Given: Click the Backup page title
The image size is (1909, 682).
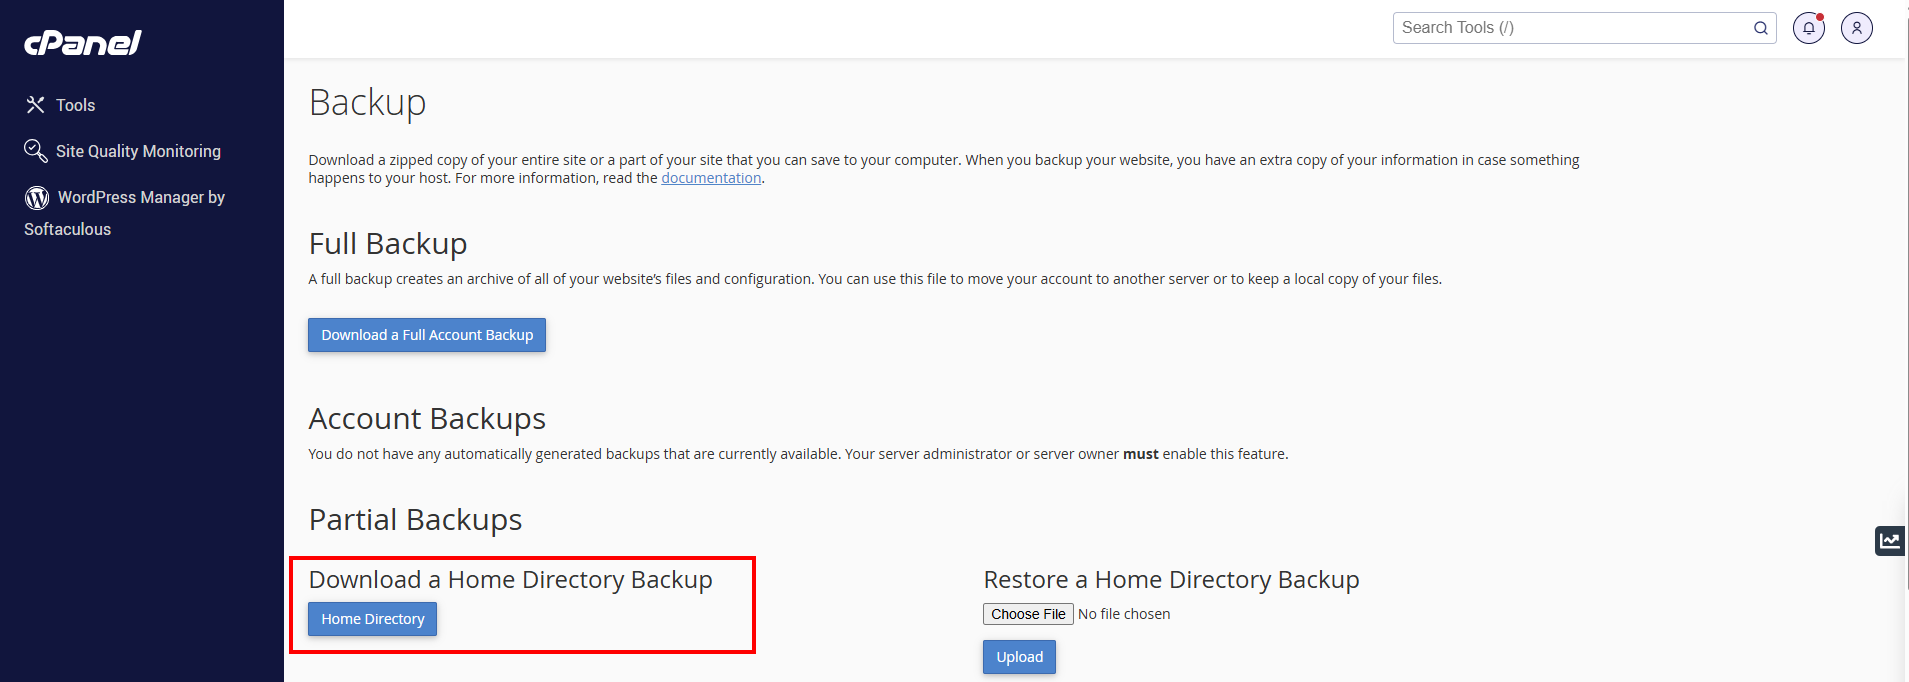Looking at the screenshot, I should pyautogui.click(x=368, y=102).
